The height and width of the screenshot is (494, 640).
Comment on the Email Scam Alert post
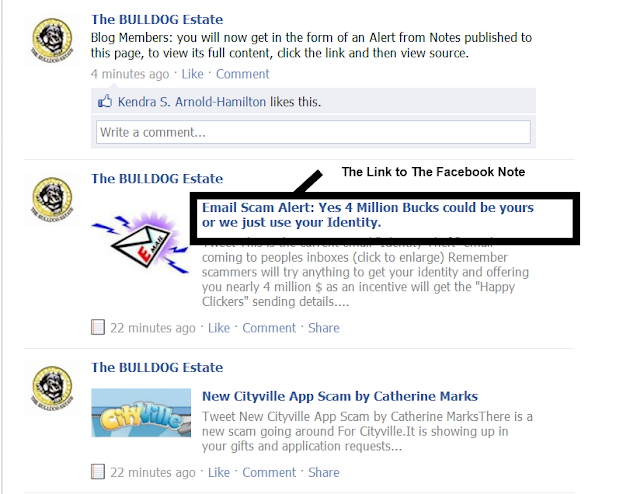[269, 328]
